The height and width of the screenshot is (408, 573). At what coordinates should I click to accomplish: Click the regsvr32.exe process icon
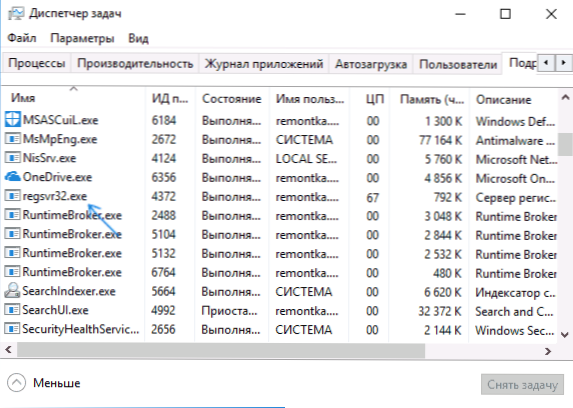coord(12,196)
